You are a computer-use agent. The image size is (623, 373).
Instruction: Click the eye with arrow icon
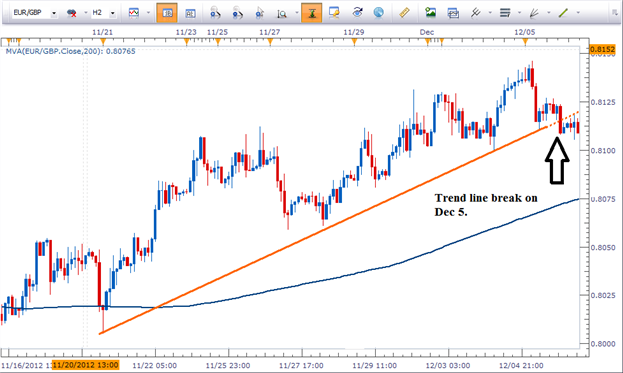coord(357,13)
